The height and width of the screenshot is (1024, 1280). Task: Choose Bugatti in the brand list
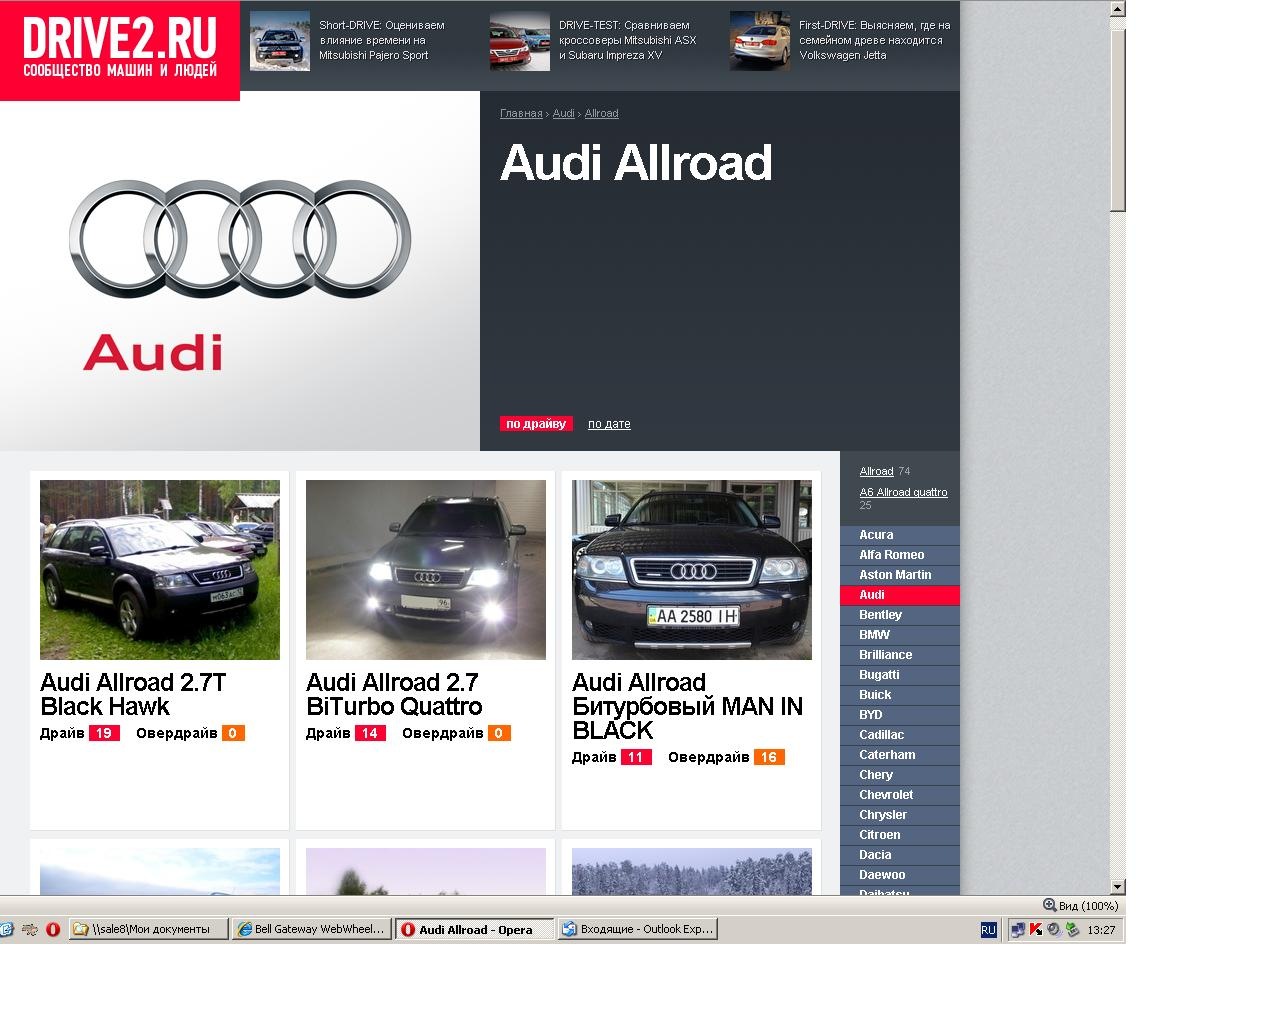900,675
